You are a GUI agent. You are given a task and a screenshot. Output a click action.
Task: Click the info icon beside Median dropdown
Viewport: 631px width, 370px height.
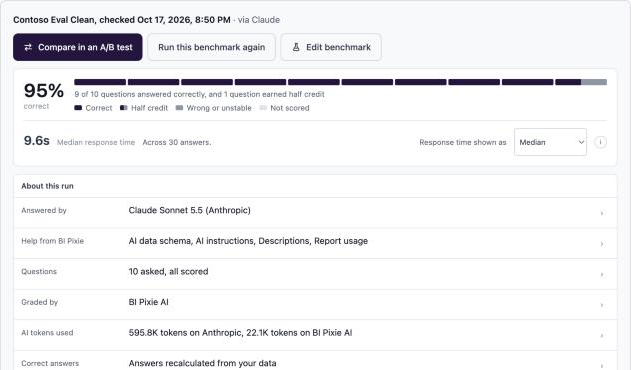tap(600, 142)
